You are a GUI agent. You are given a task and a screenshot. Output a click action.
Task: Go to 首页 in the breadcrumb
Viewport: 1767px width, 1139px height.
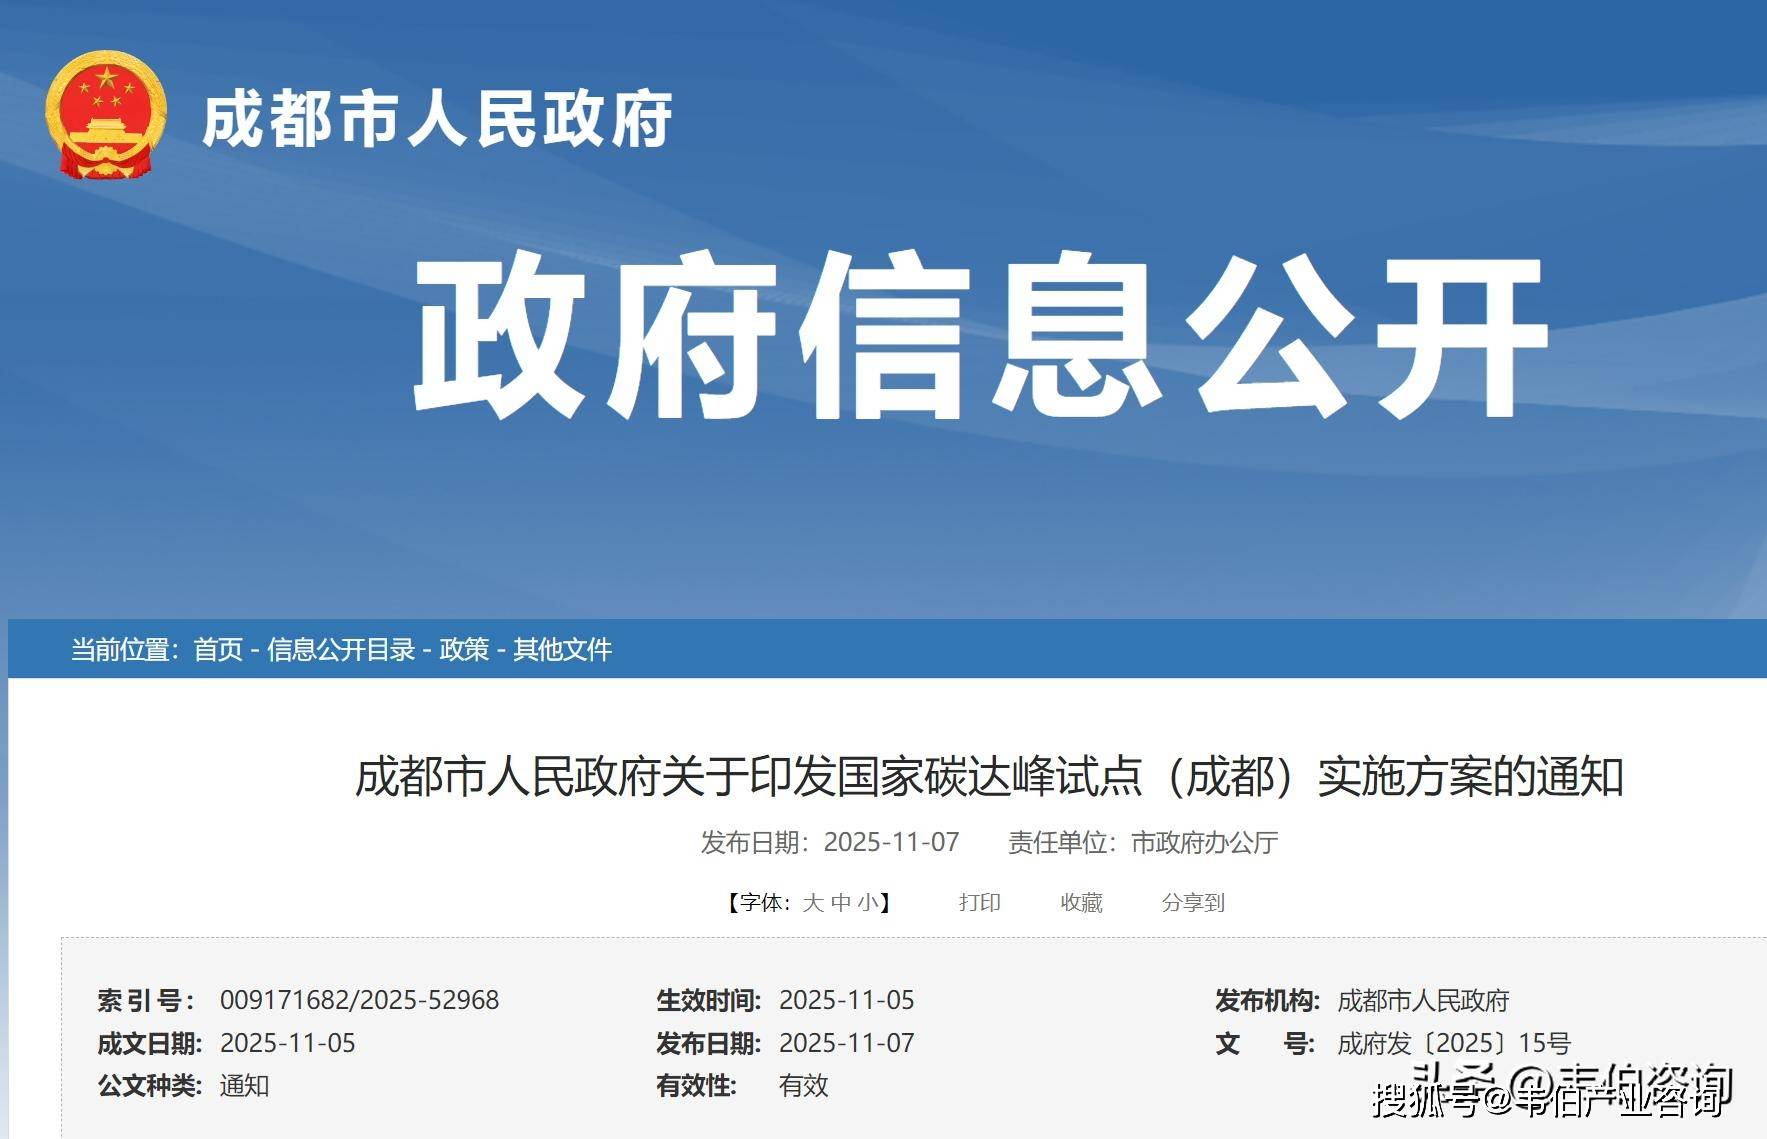[x=218, y=650]
